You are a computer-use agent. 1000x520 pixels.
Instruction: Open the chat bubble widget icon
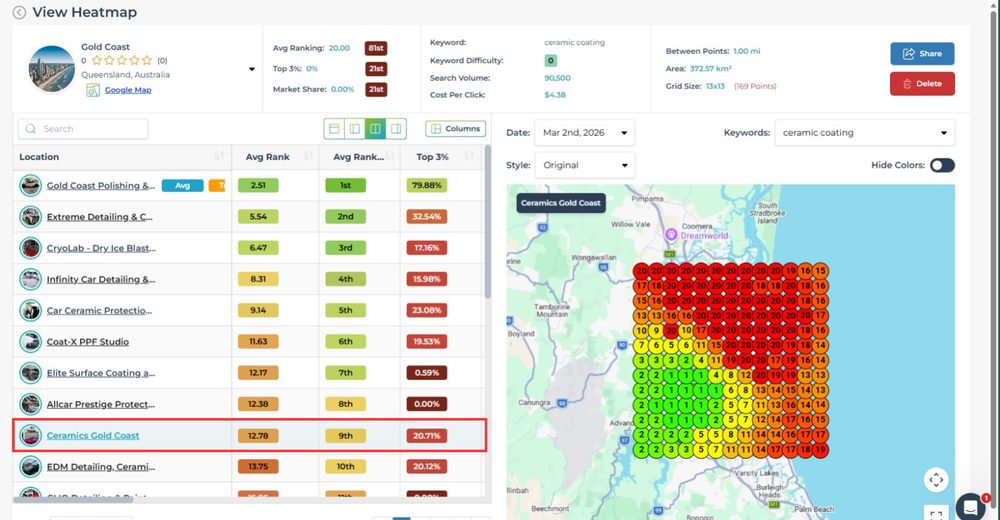[x=970, y=507]
